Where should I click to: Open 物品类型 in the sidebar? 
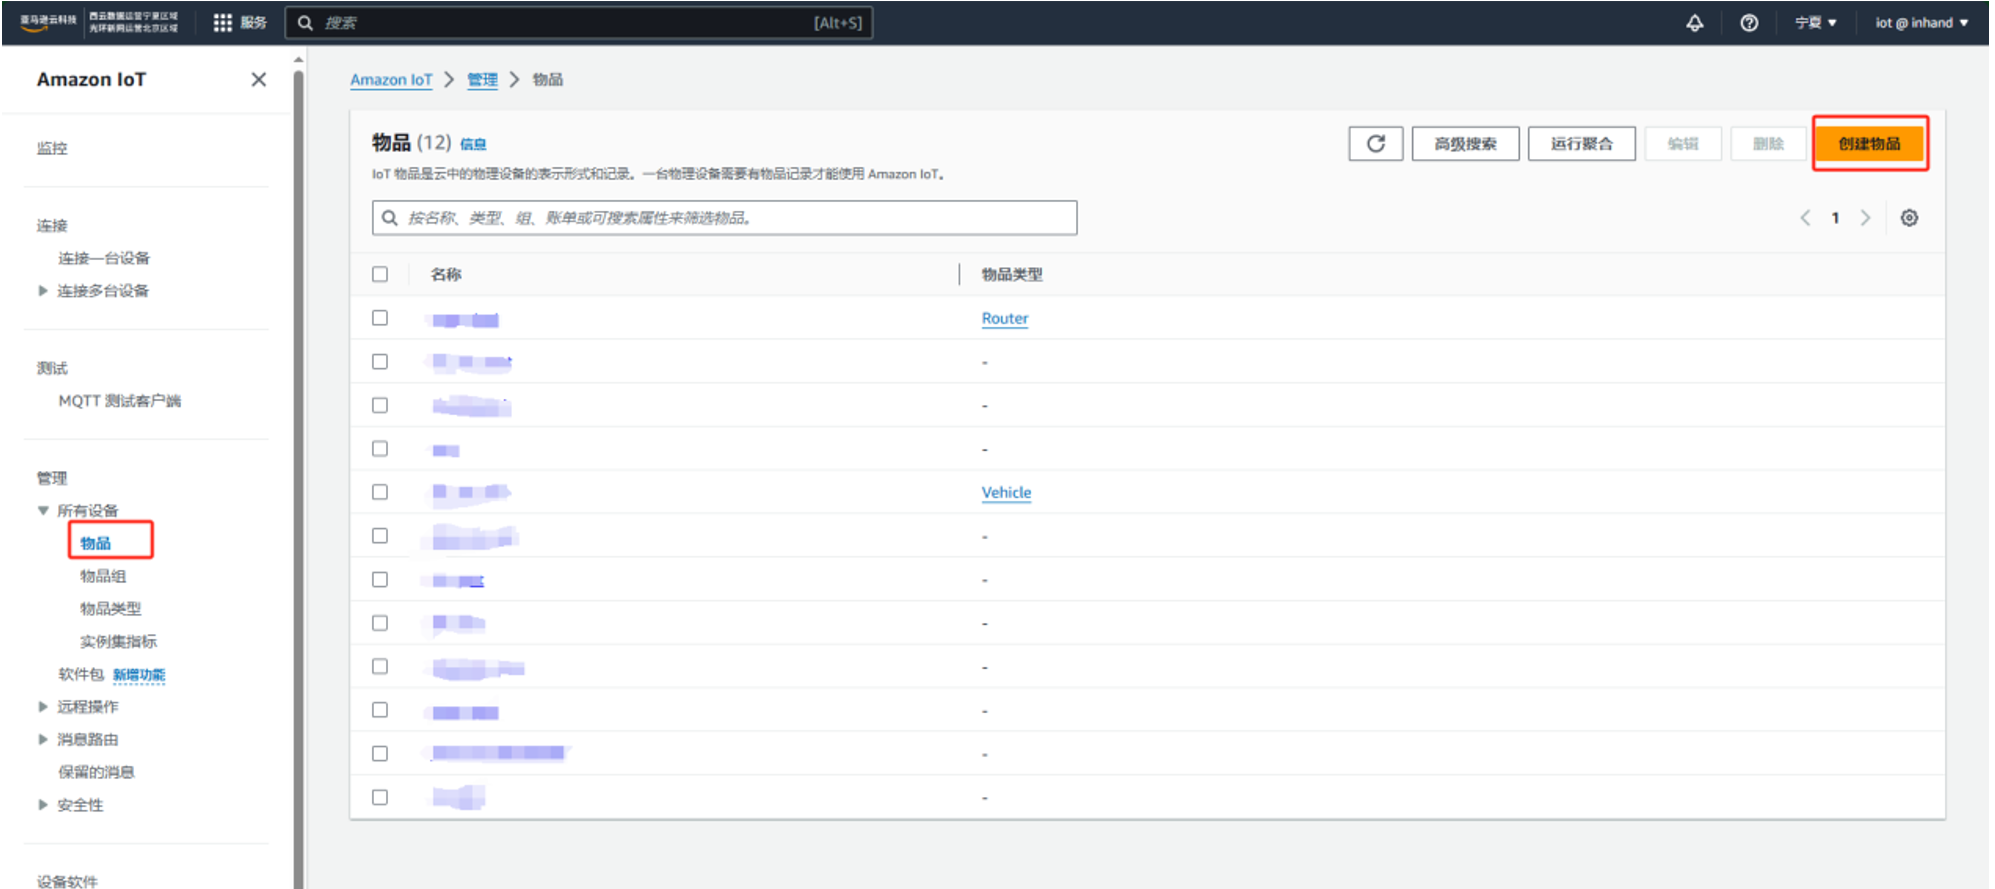tap(111, 608)
